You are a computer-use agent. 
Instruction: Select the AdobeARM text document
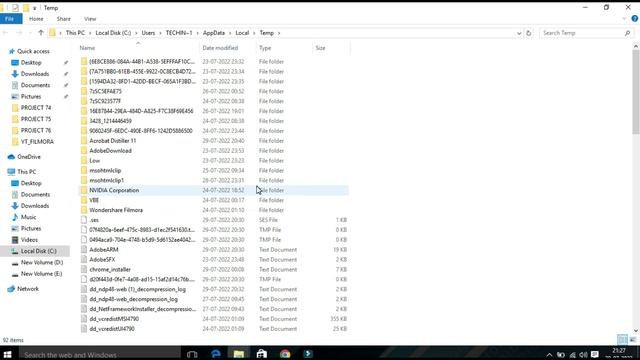click(104, 250)
